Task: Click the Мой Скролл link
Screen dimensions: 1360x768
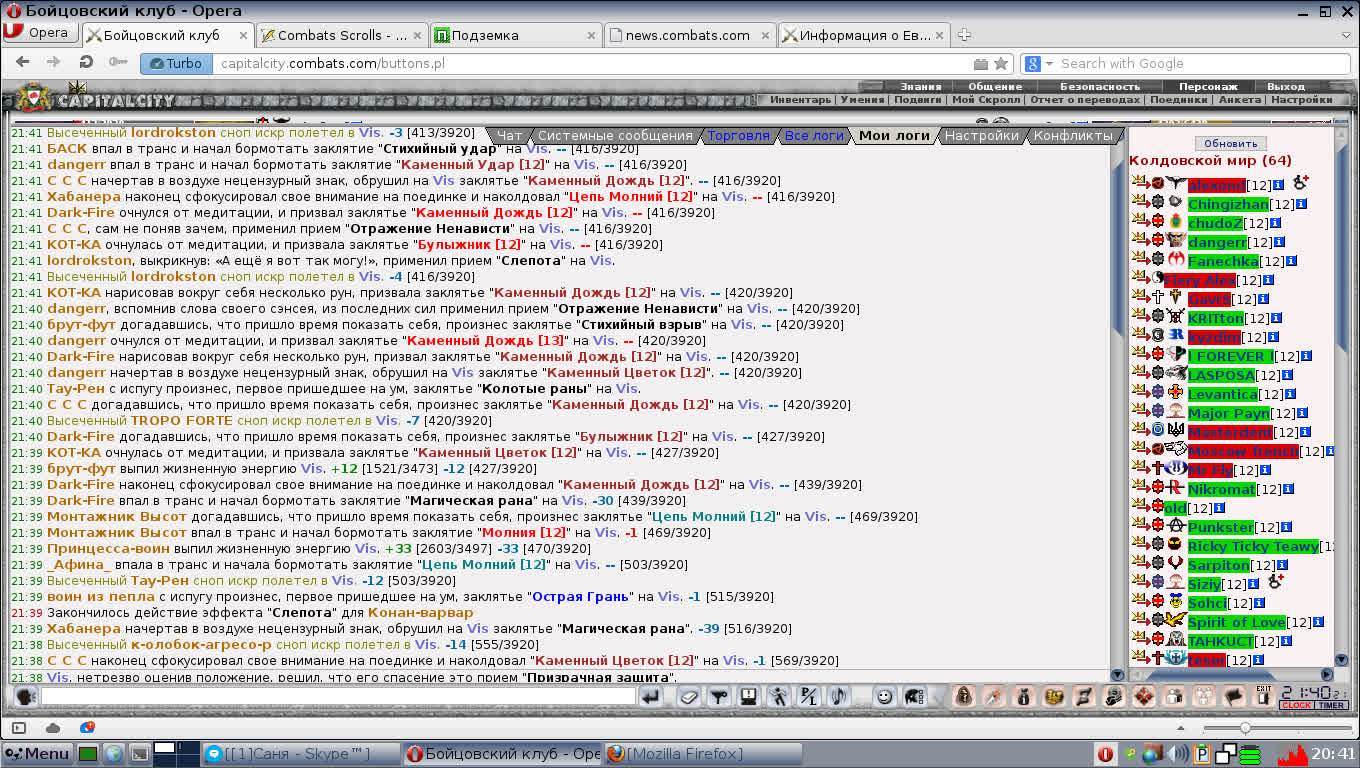Action: pyautogui.click(x=986, y=100)
